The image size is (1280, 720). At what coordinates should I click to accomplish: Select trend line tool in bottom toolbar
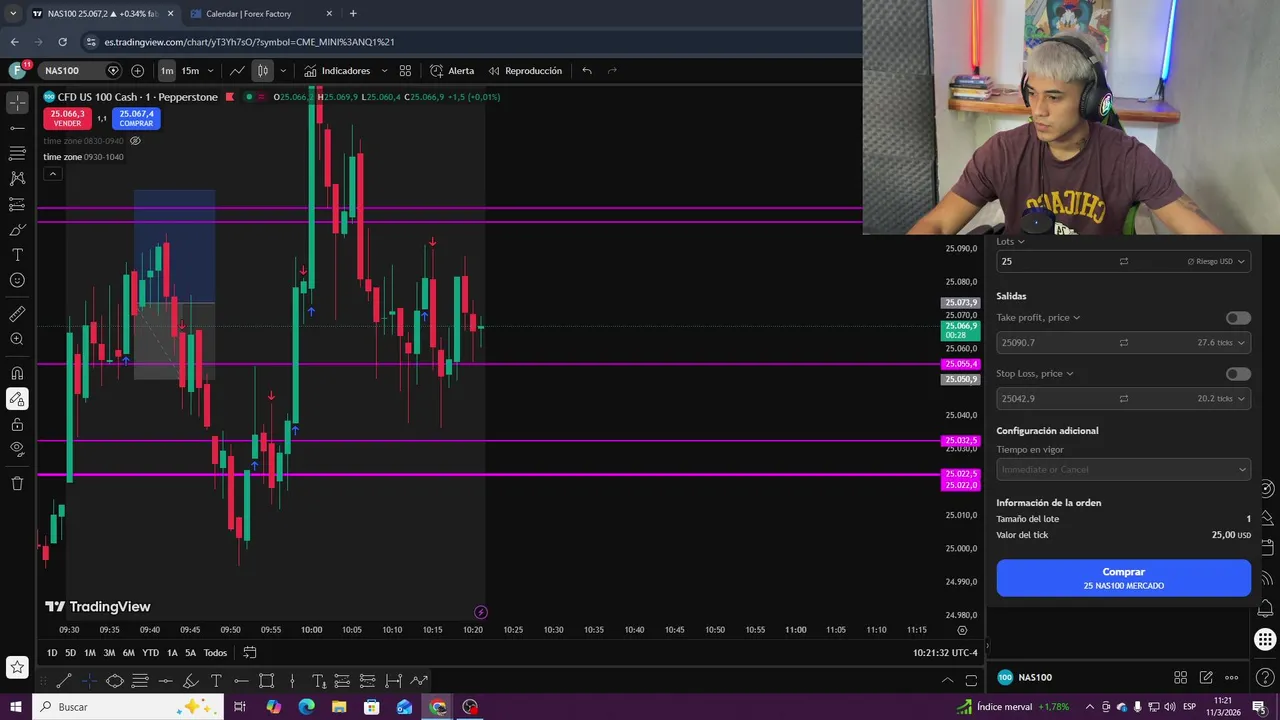(x=63, y=681)
